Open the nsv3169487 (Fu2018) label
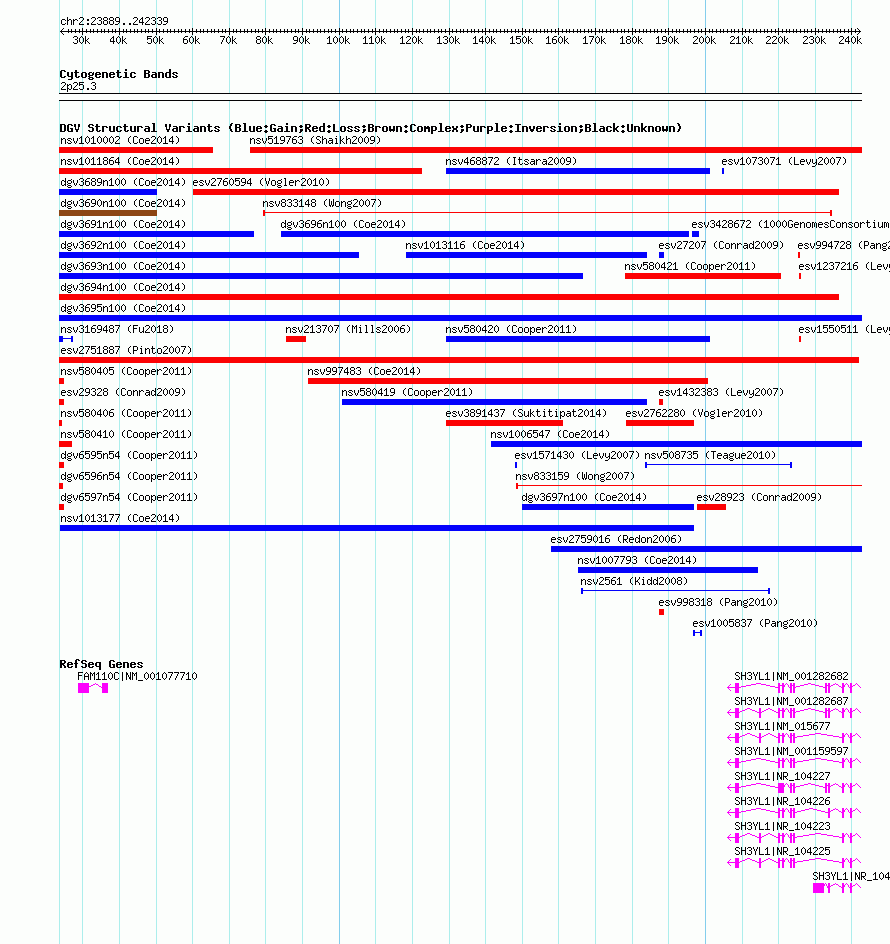Image resolution: width=890 pixels, height=944 pixels. coord(117,329)
